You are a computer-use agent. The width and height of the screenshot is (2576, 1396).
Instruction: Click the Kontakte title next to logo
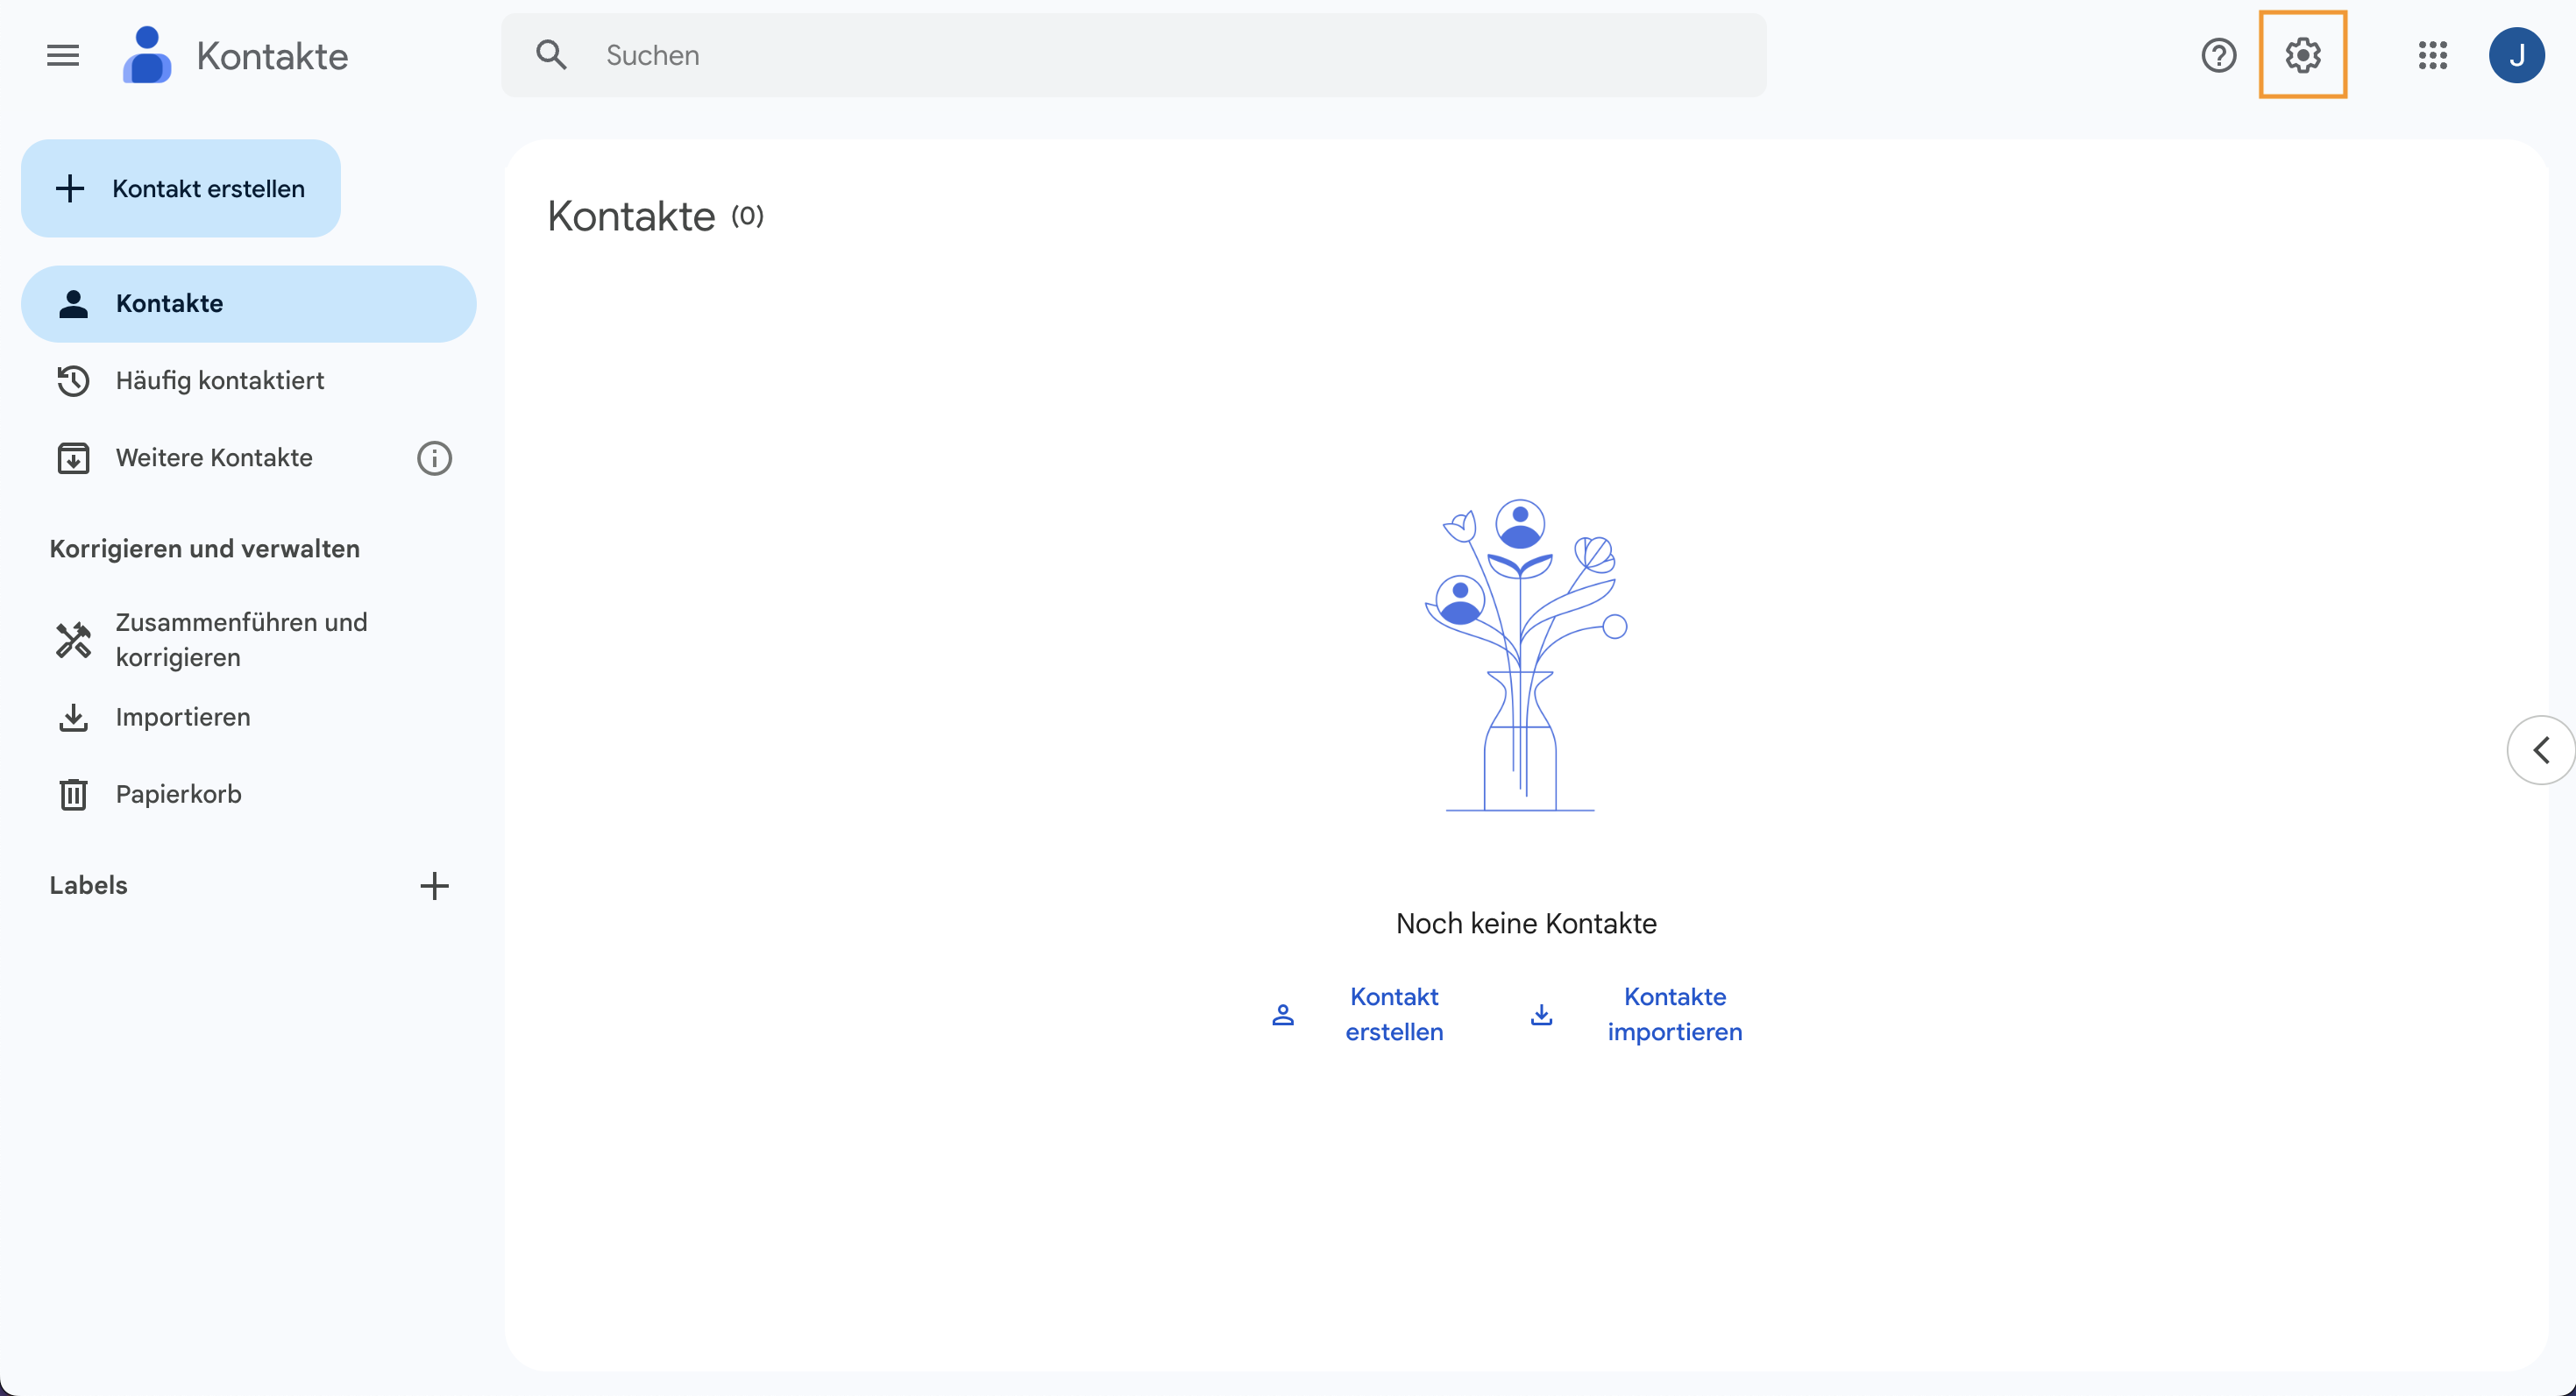tap(272, 56)
